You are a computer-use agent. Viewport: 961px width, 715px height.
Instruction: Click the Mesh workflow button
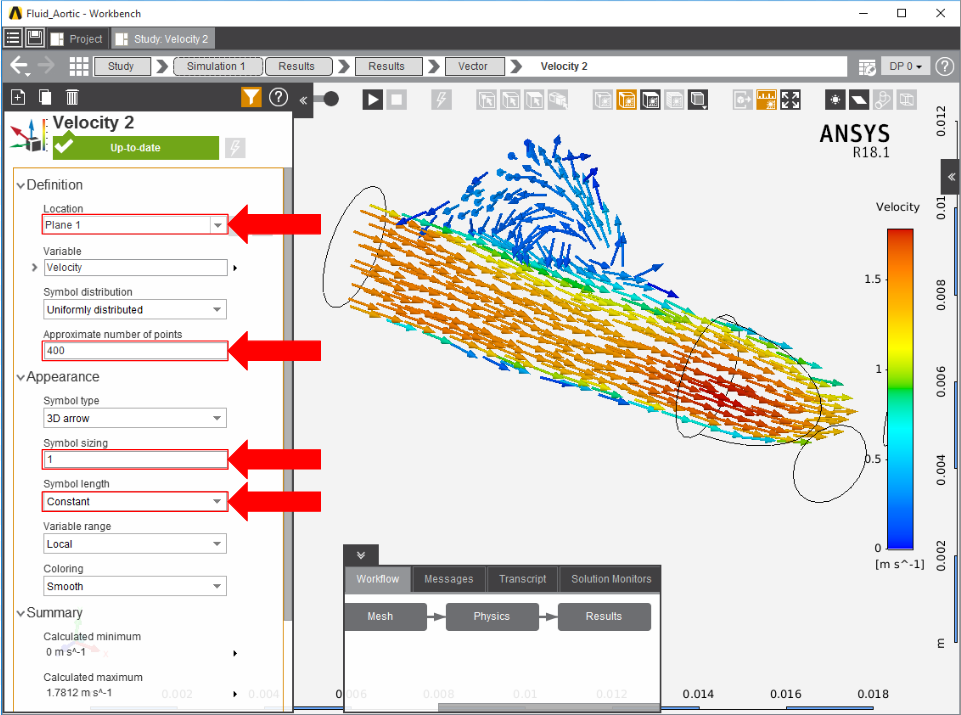click(385, 616)
